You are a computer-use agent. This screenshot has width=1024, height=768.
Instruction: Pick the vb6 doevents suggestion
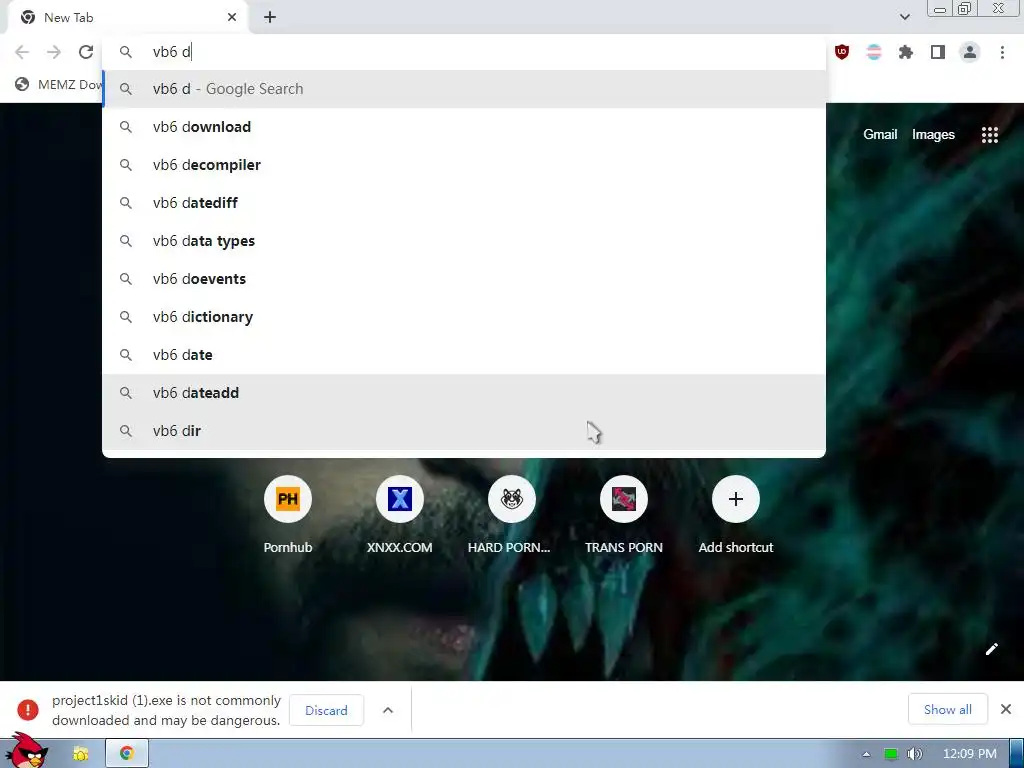[x=464, y=279]
